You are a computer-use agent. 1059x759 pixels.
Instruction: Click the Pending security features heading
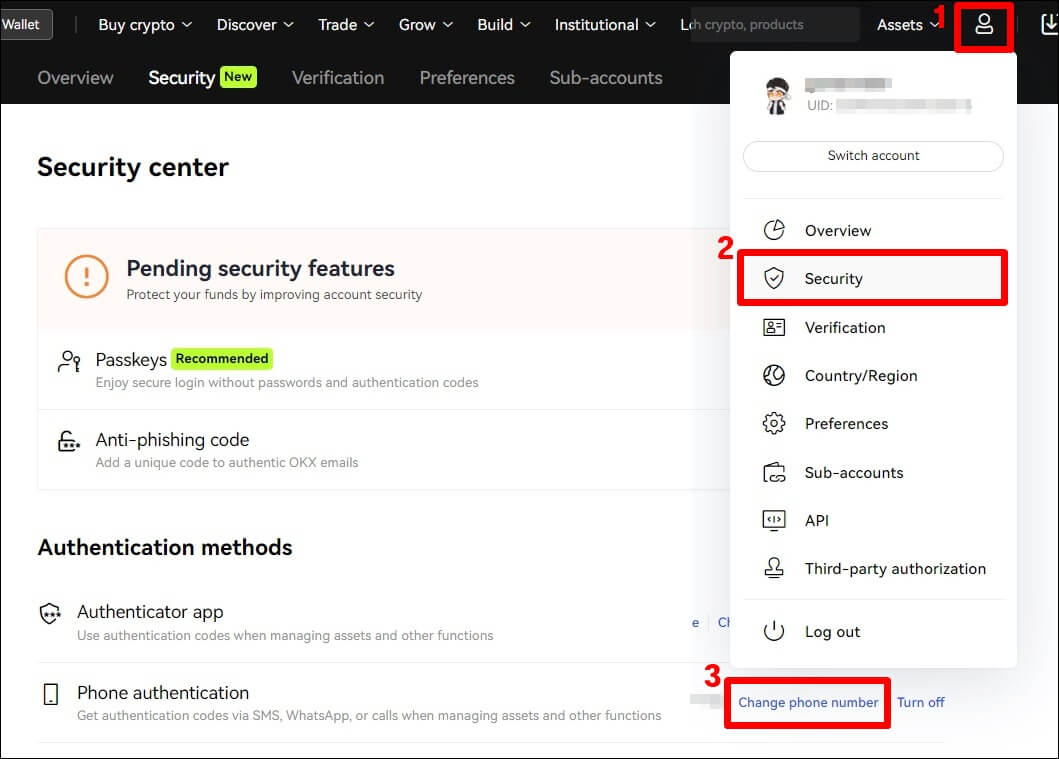[260, 268]
